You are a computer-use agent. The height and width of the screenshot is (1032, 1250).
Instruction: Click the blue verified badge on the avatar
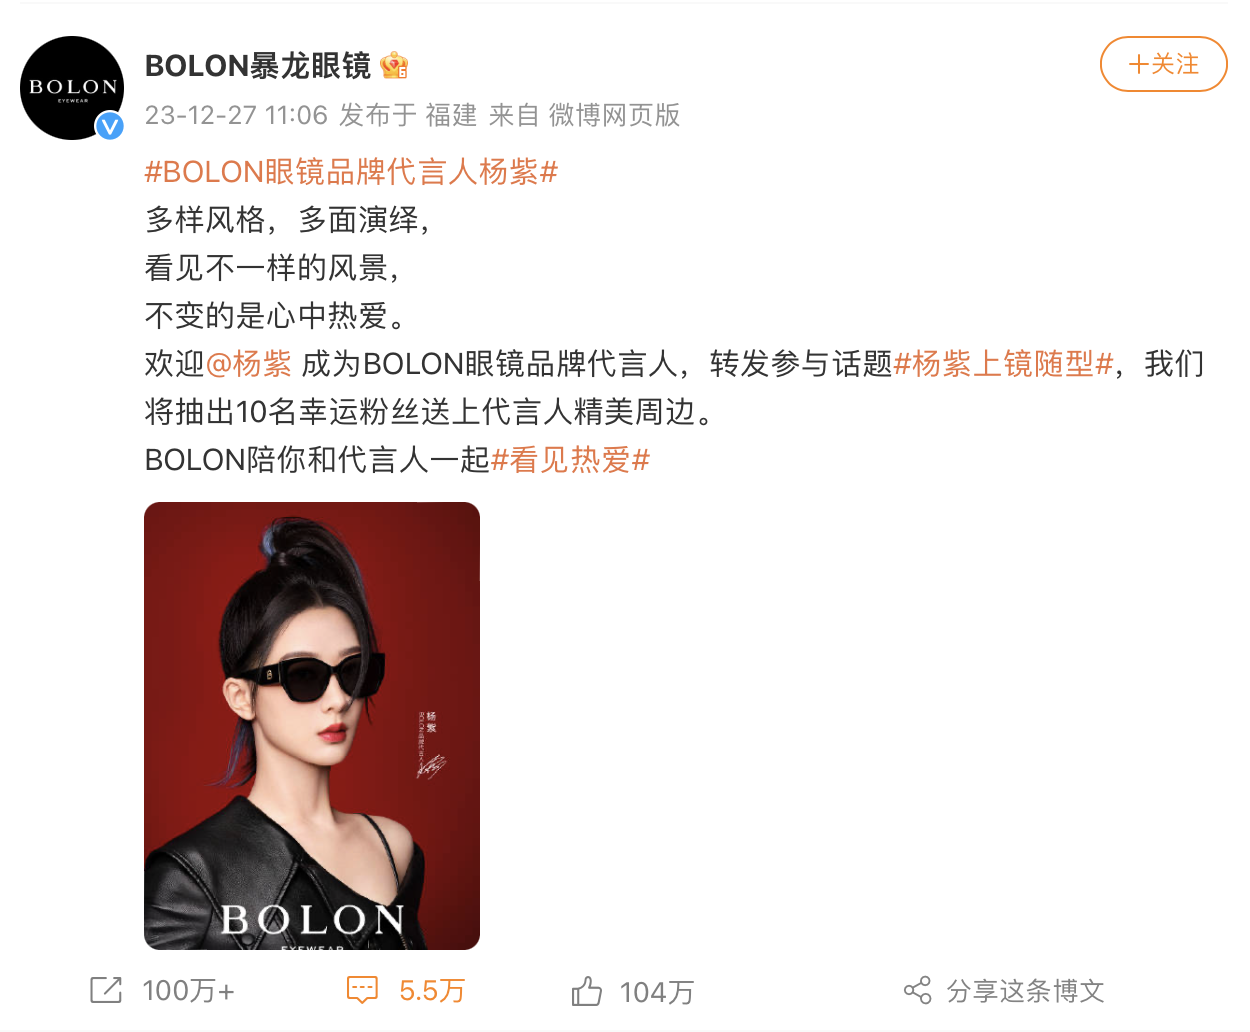pyautogui.click(x=110, y=126)
